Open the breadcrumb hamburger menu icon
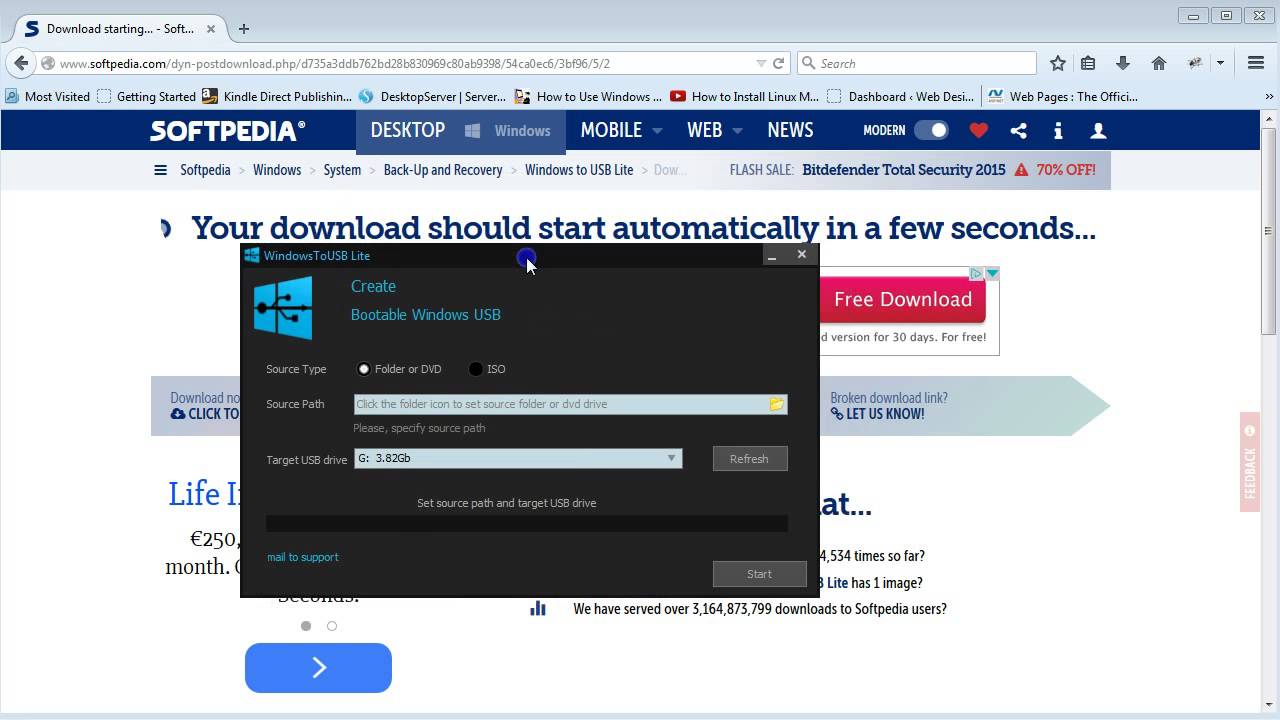This screenshot has width=1280, height=720. pyautogui.click(x=160, y=170)
